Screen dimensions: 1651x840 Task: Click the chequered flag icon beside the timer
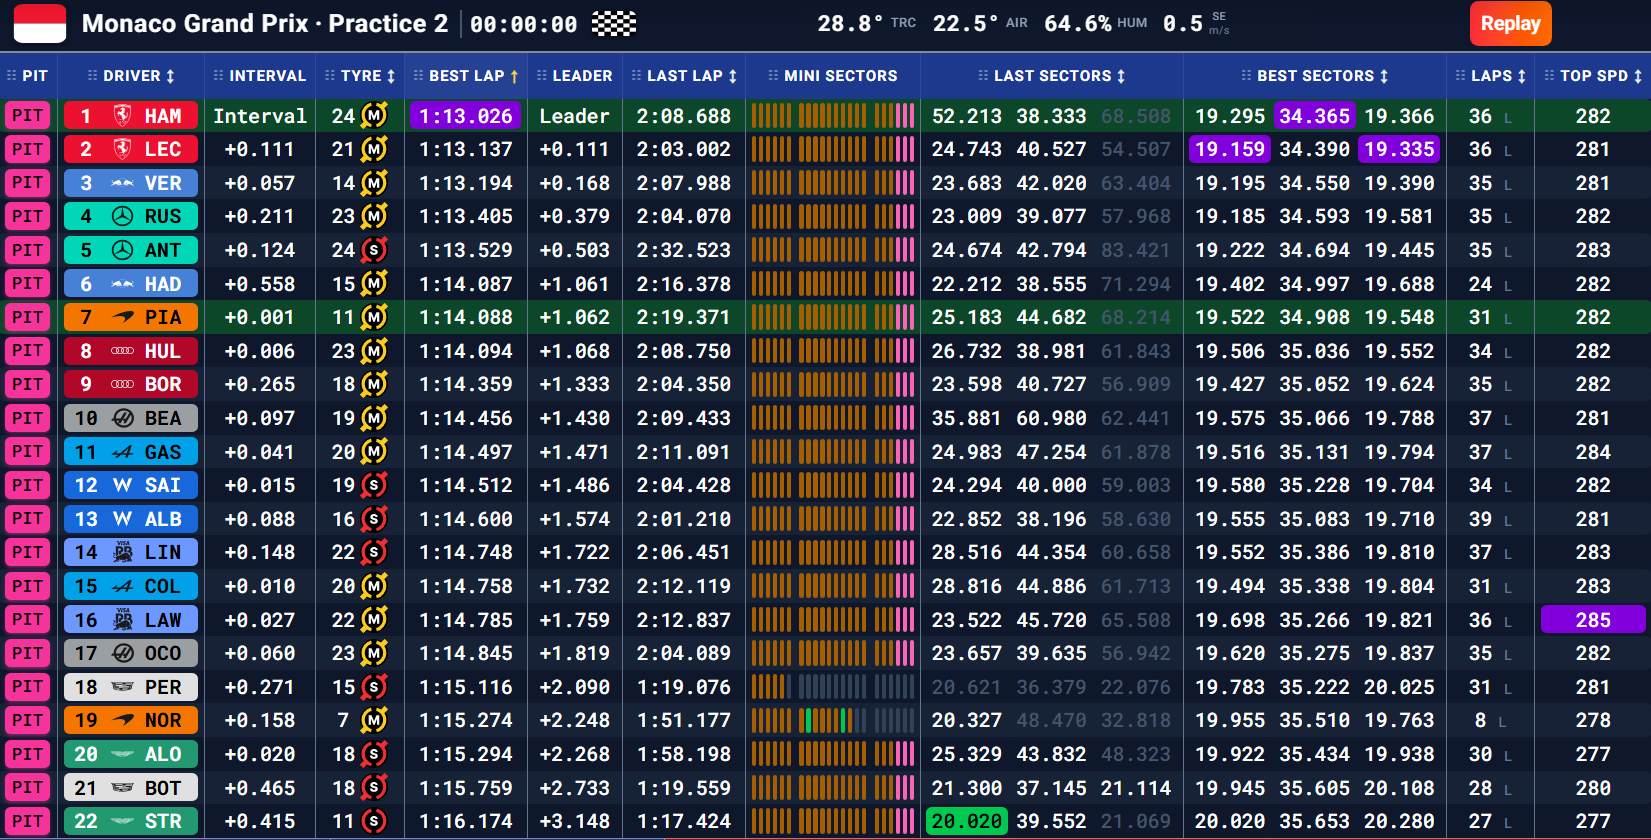click(x=614, y=24)
